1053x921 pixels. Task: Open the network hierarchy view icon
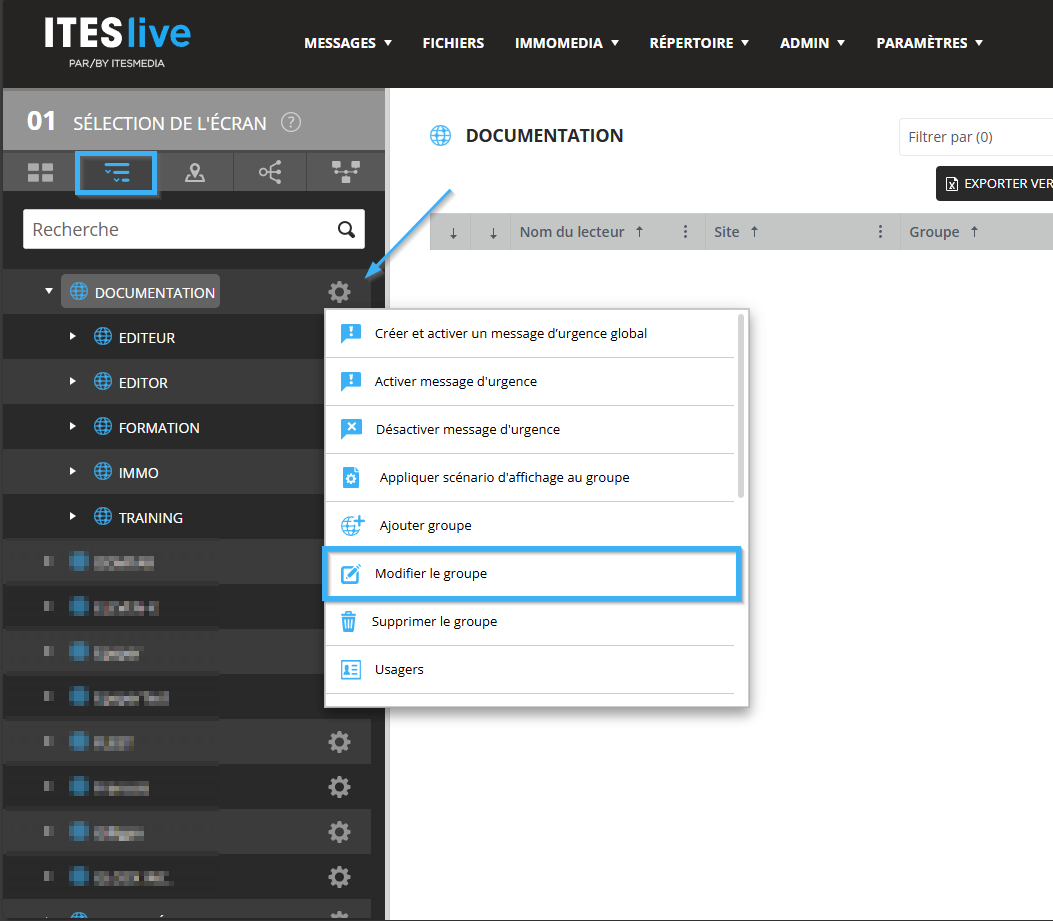tap(346, 173)
